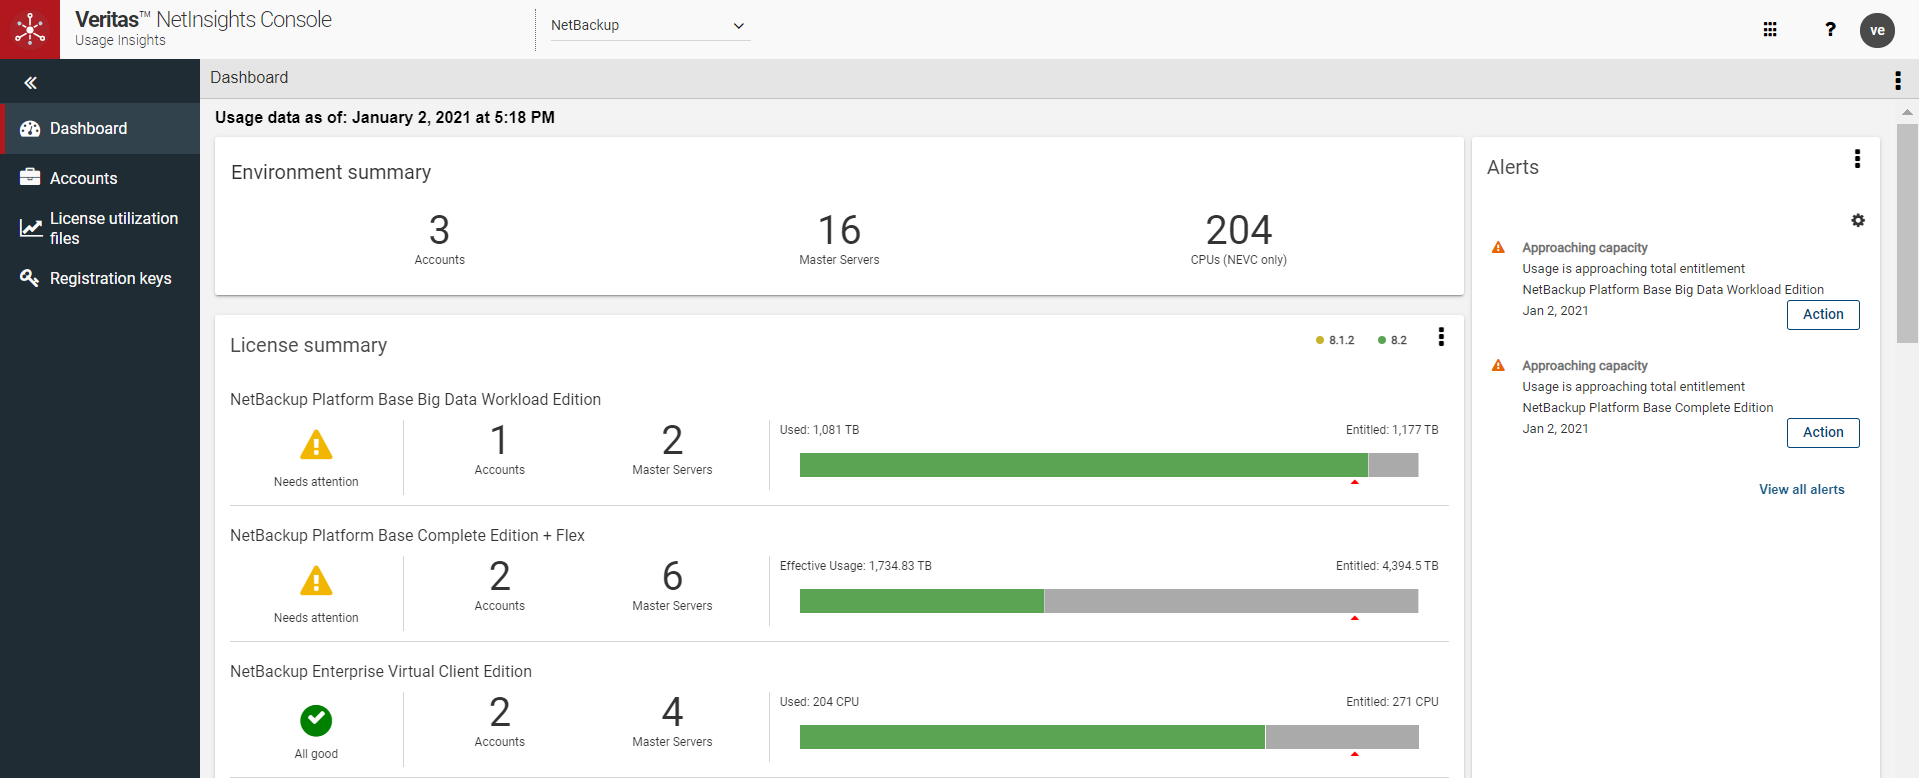Image resolution: width=1919 pixels, height=778 pixels.
Task: Click the page vertical scrollbar
Action: [x=1907, y=234]
